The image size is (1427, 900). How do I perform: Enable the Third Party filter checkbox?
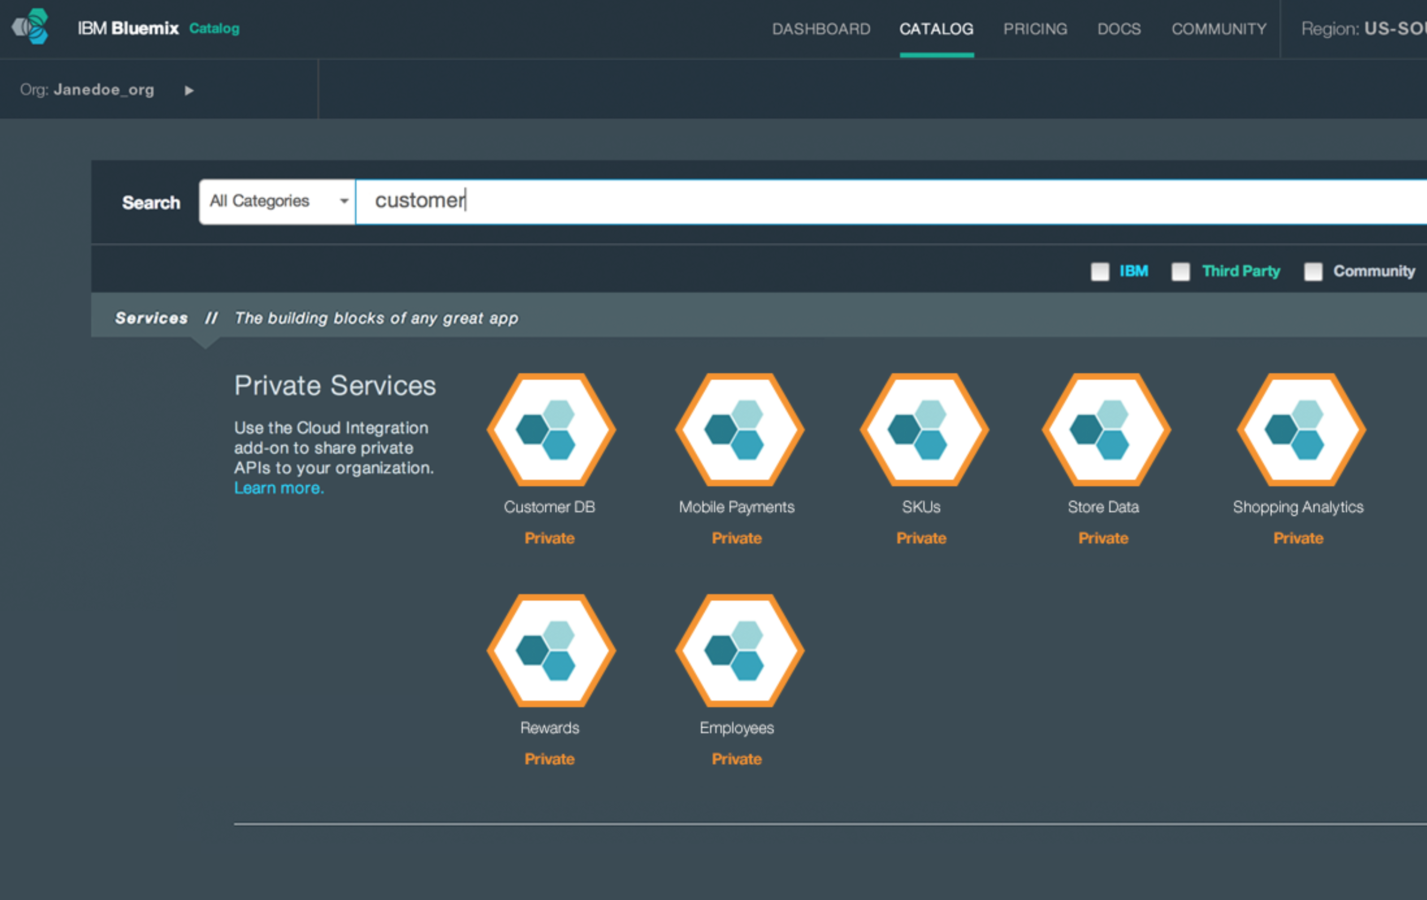[x=1181, y=272]
